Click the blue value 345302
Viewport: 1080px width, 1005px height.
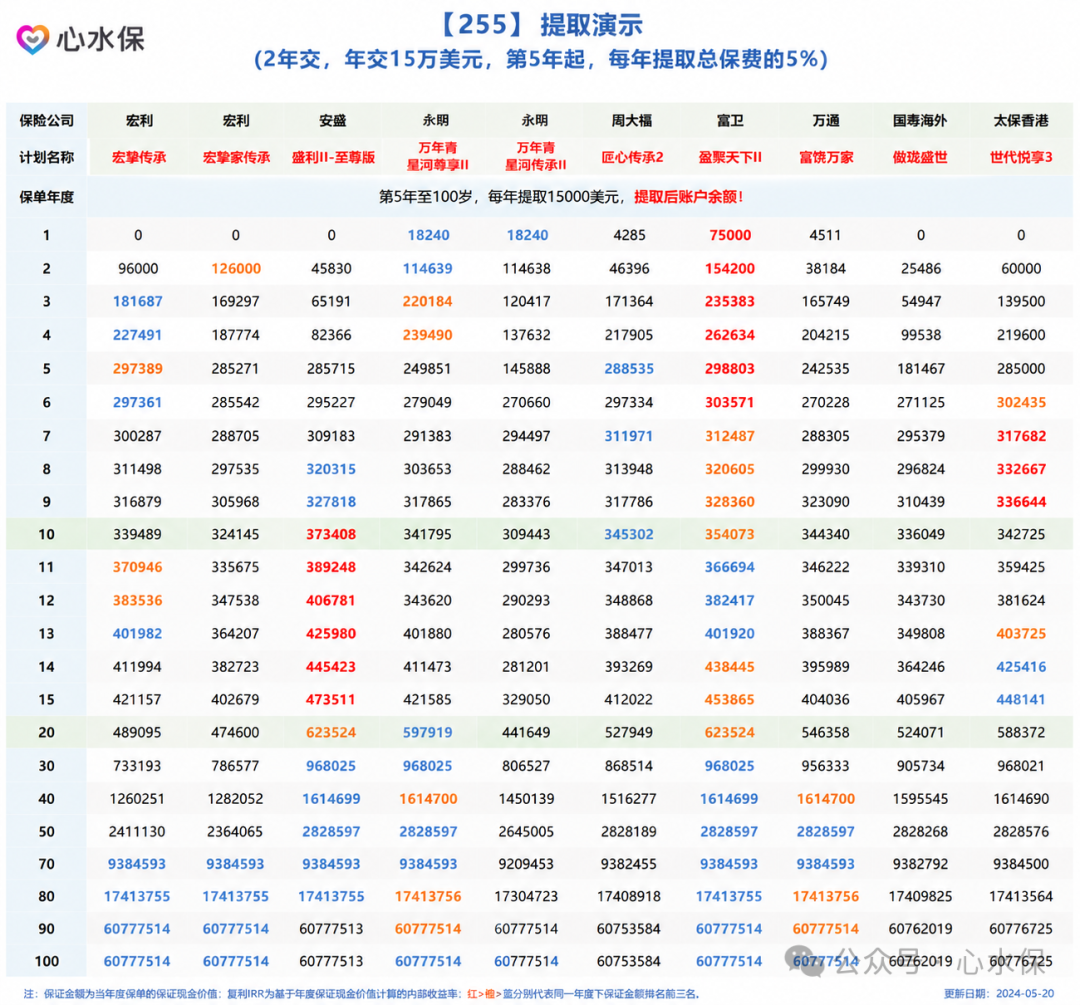pos(629,535)
